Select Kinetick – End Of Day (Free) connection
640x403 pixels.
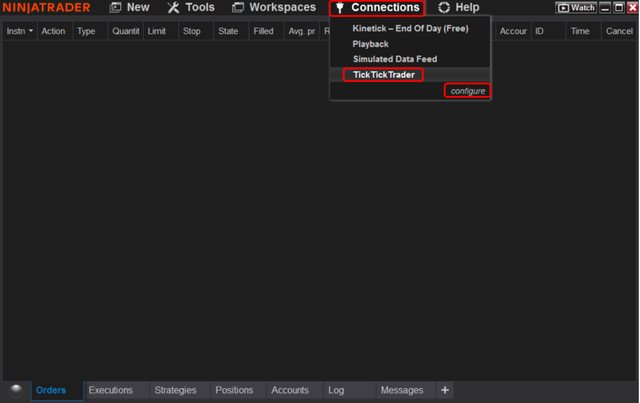410,29
